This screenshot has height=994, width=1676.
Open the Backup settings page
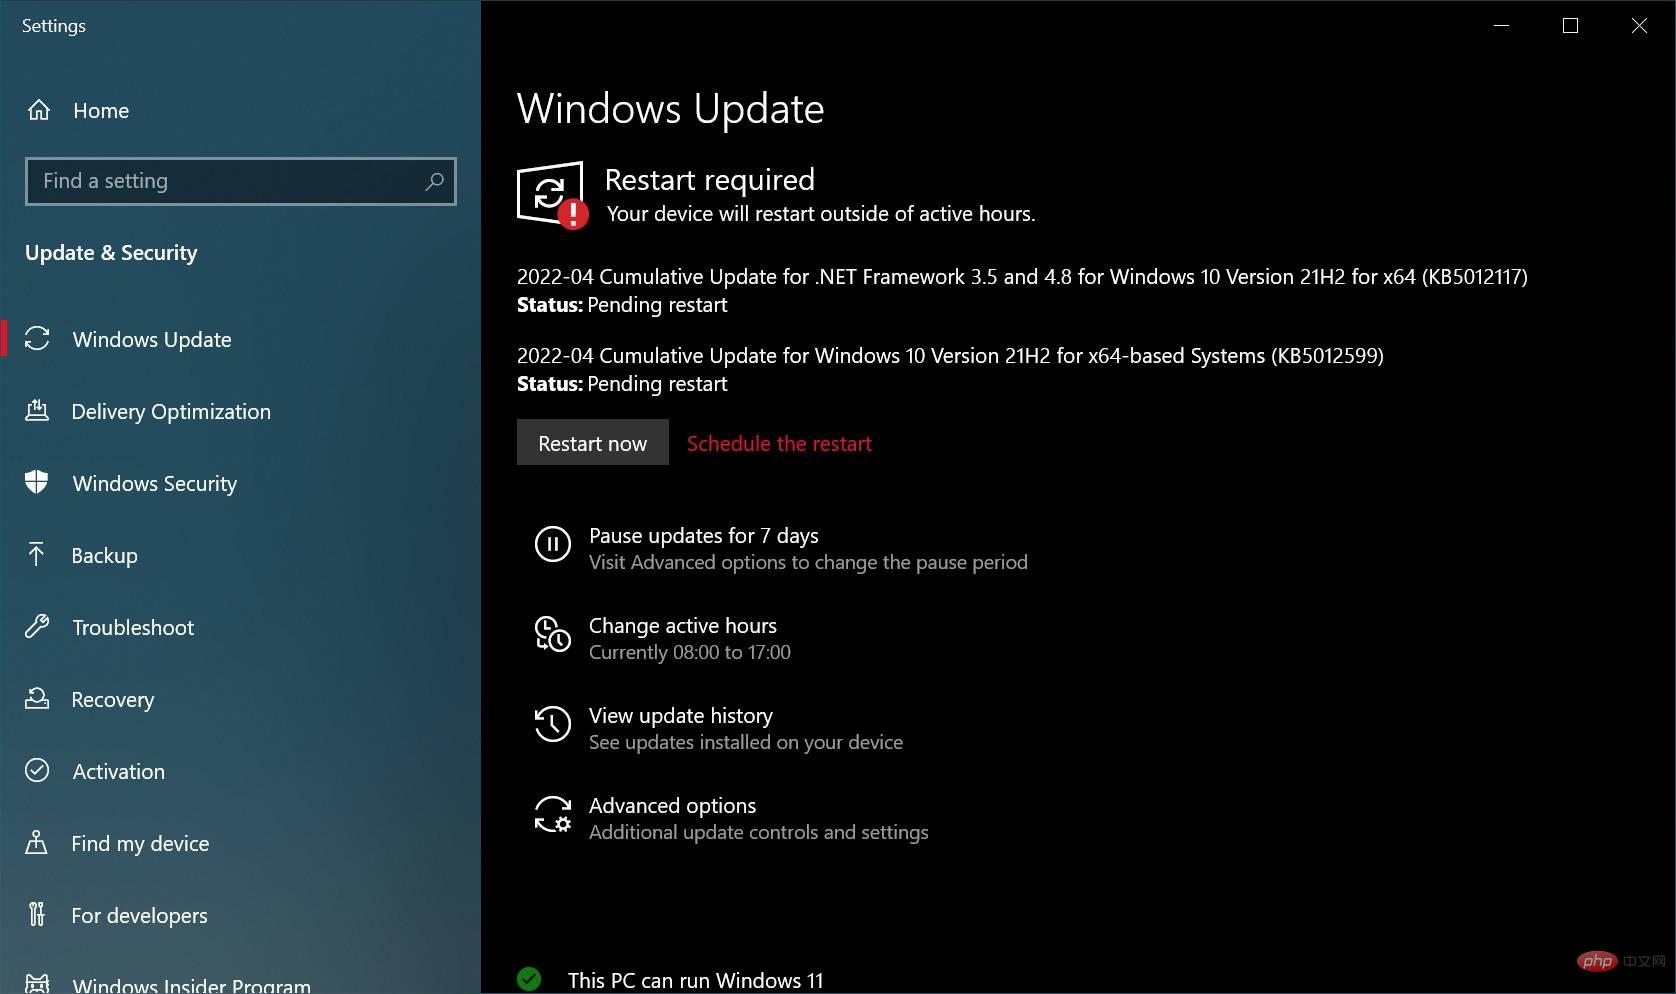pos(240,555)
